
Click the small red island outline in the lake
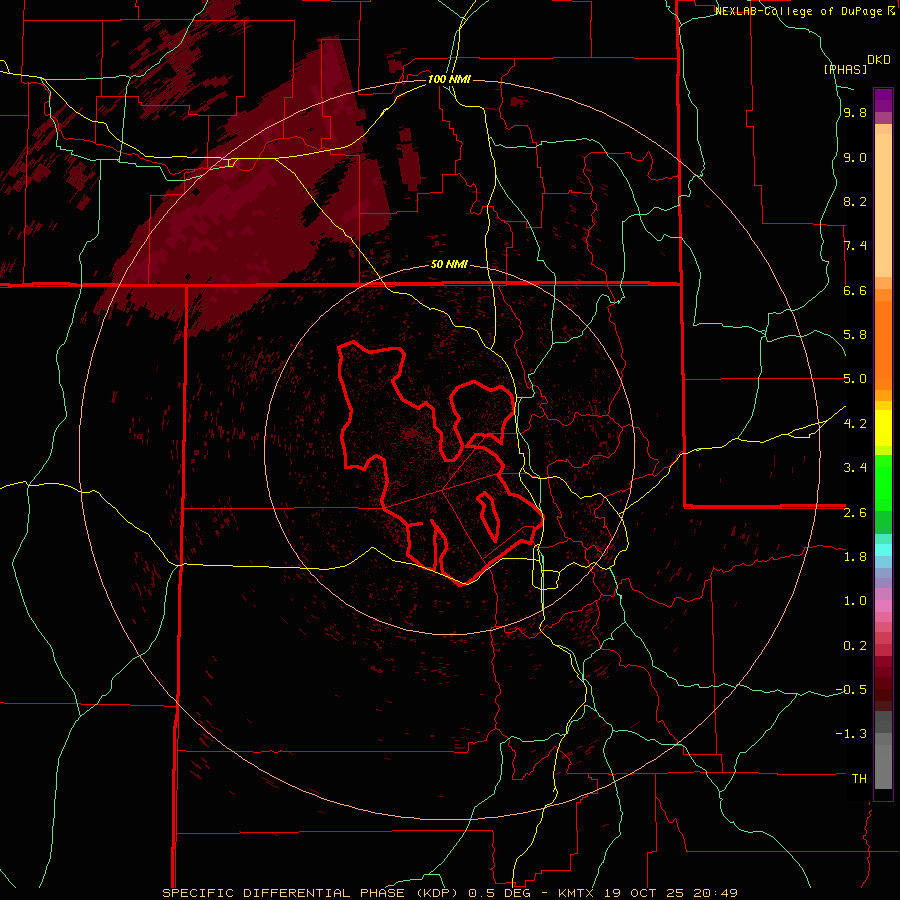[x=488, y=515]
